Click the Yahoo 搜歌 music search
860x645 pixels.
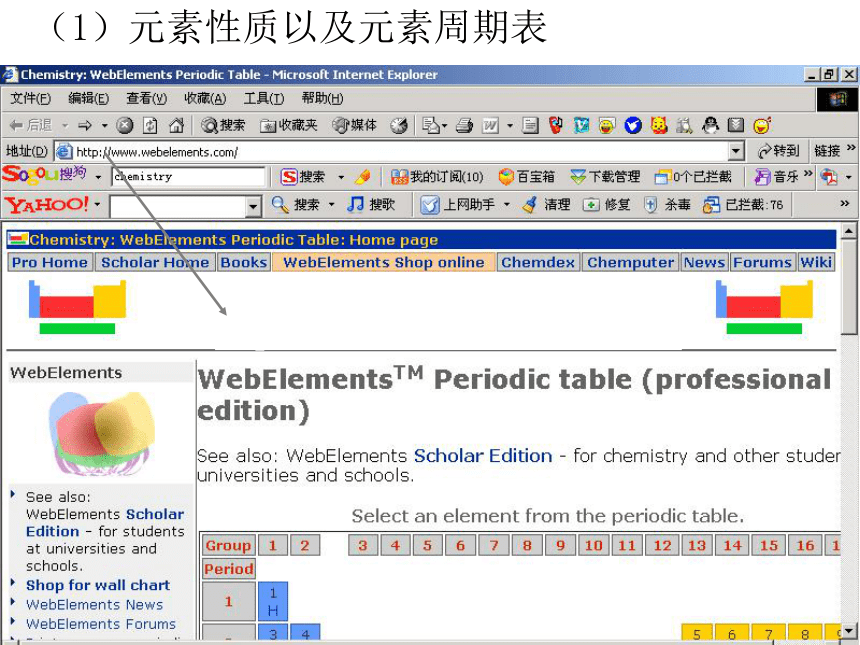pos(371,205)
